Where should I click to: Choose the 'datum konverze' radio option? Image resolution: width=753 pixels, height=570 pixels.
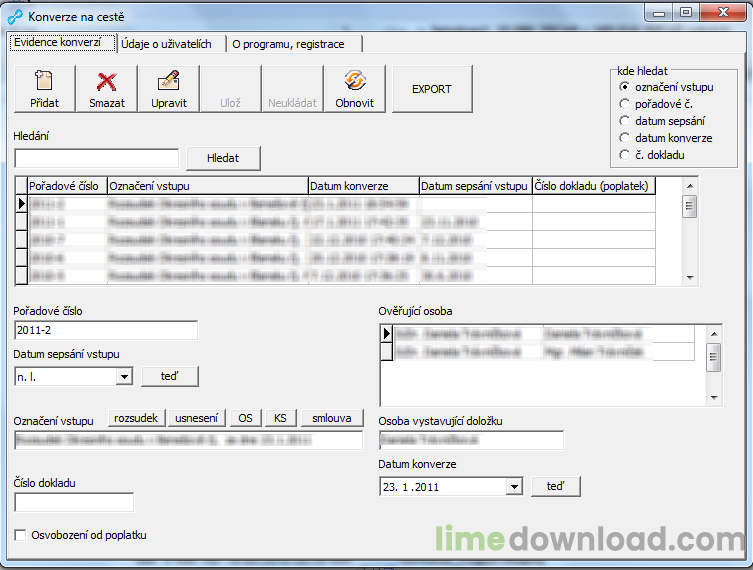625,138
